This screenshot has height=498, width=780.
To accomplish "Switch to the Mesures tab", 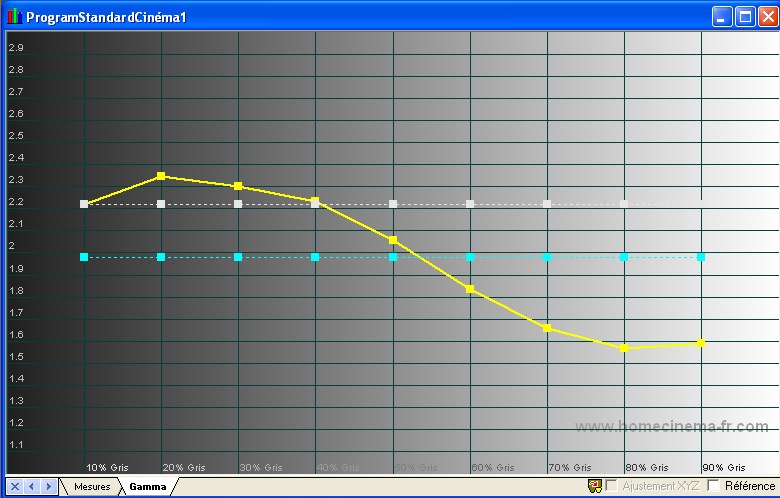I will pyautogui.click(x=92, y=486).
